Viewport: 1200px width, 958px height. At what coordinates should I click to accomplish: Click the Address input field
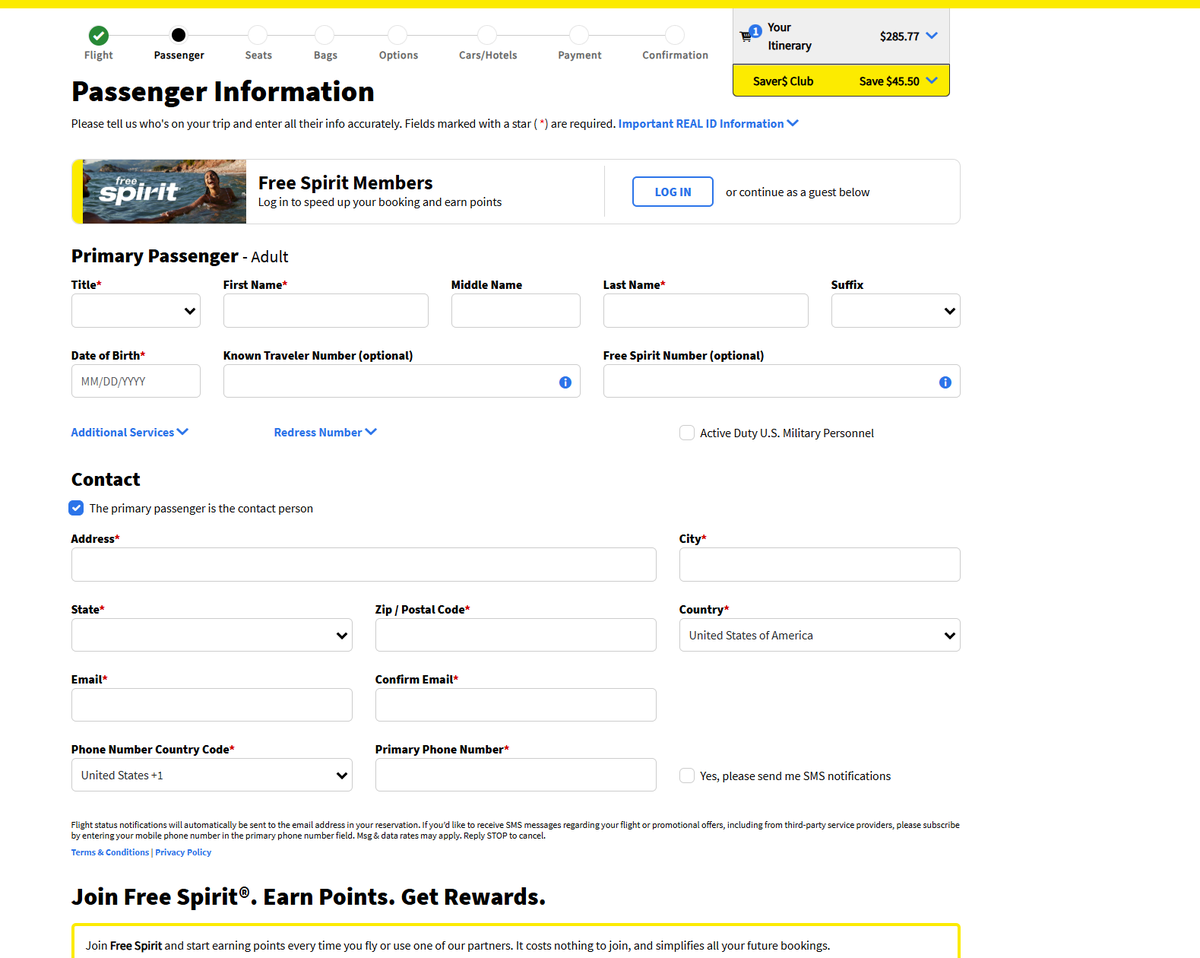364,565
